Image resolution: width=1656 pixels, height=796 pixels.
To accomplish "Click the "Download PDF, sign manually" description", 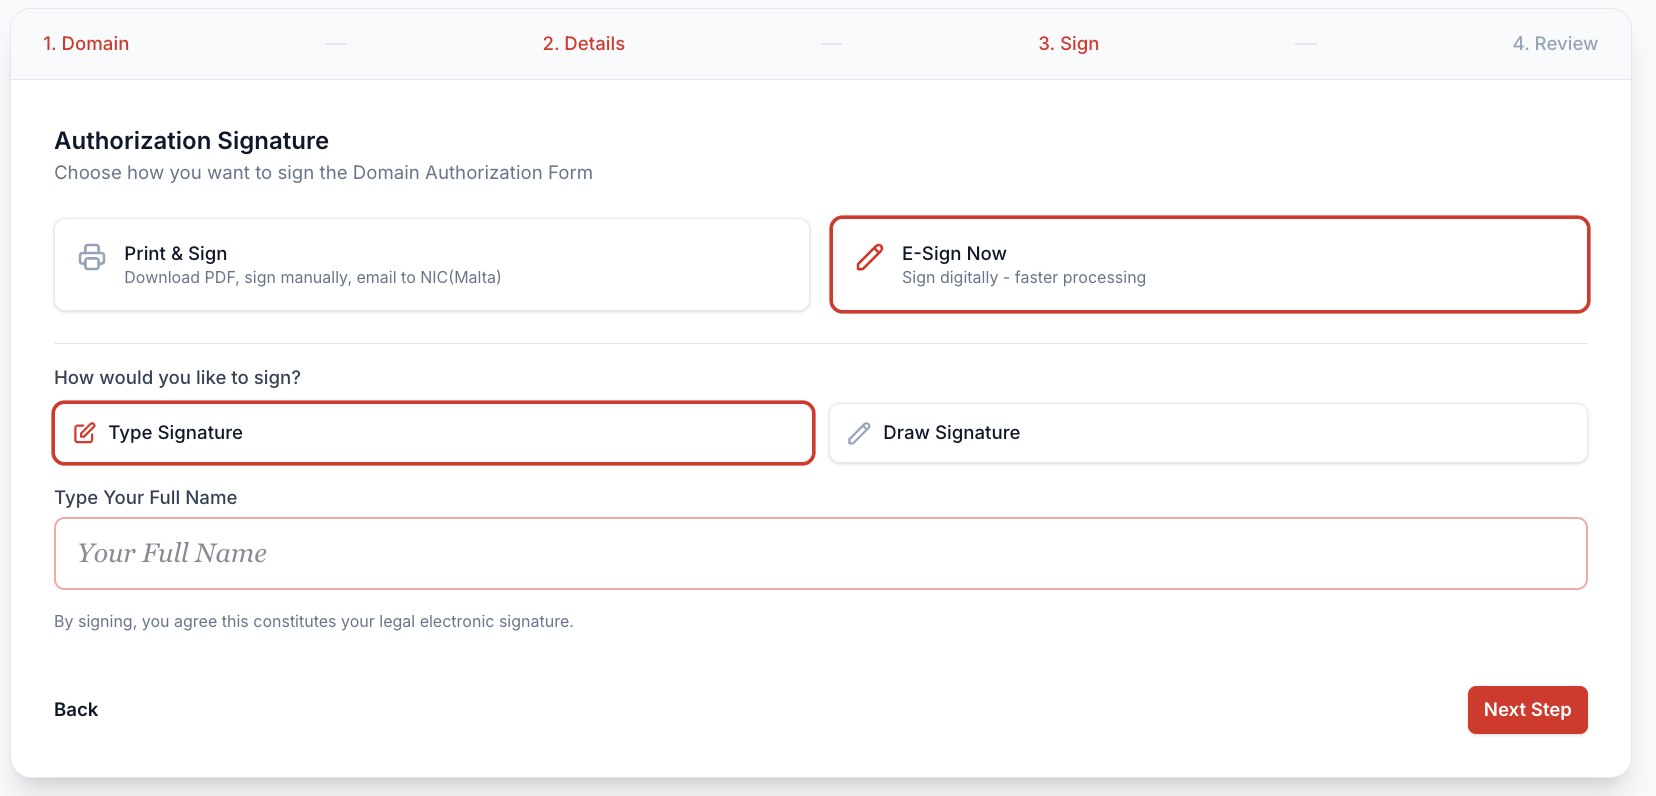I will pyautogui.click(x=312, y=278).
